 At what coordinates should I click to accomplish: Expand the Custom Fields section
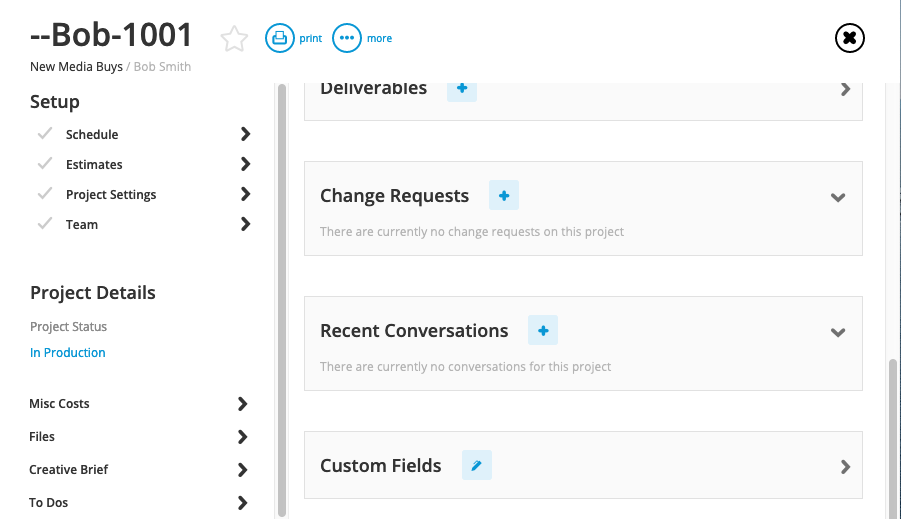845,467
